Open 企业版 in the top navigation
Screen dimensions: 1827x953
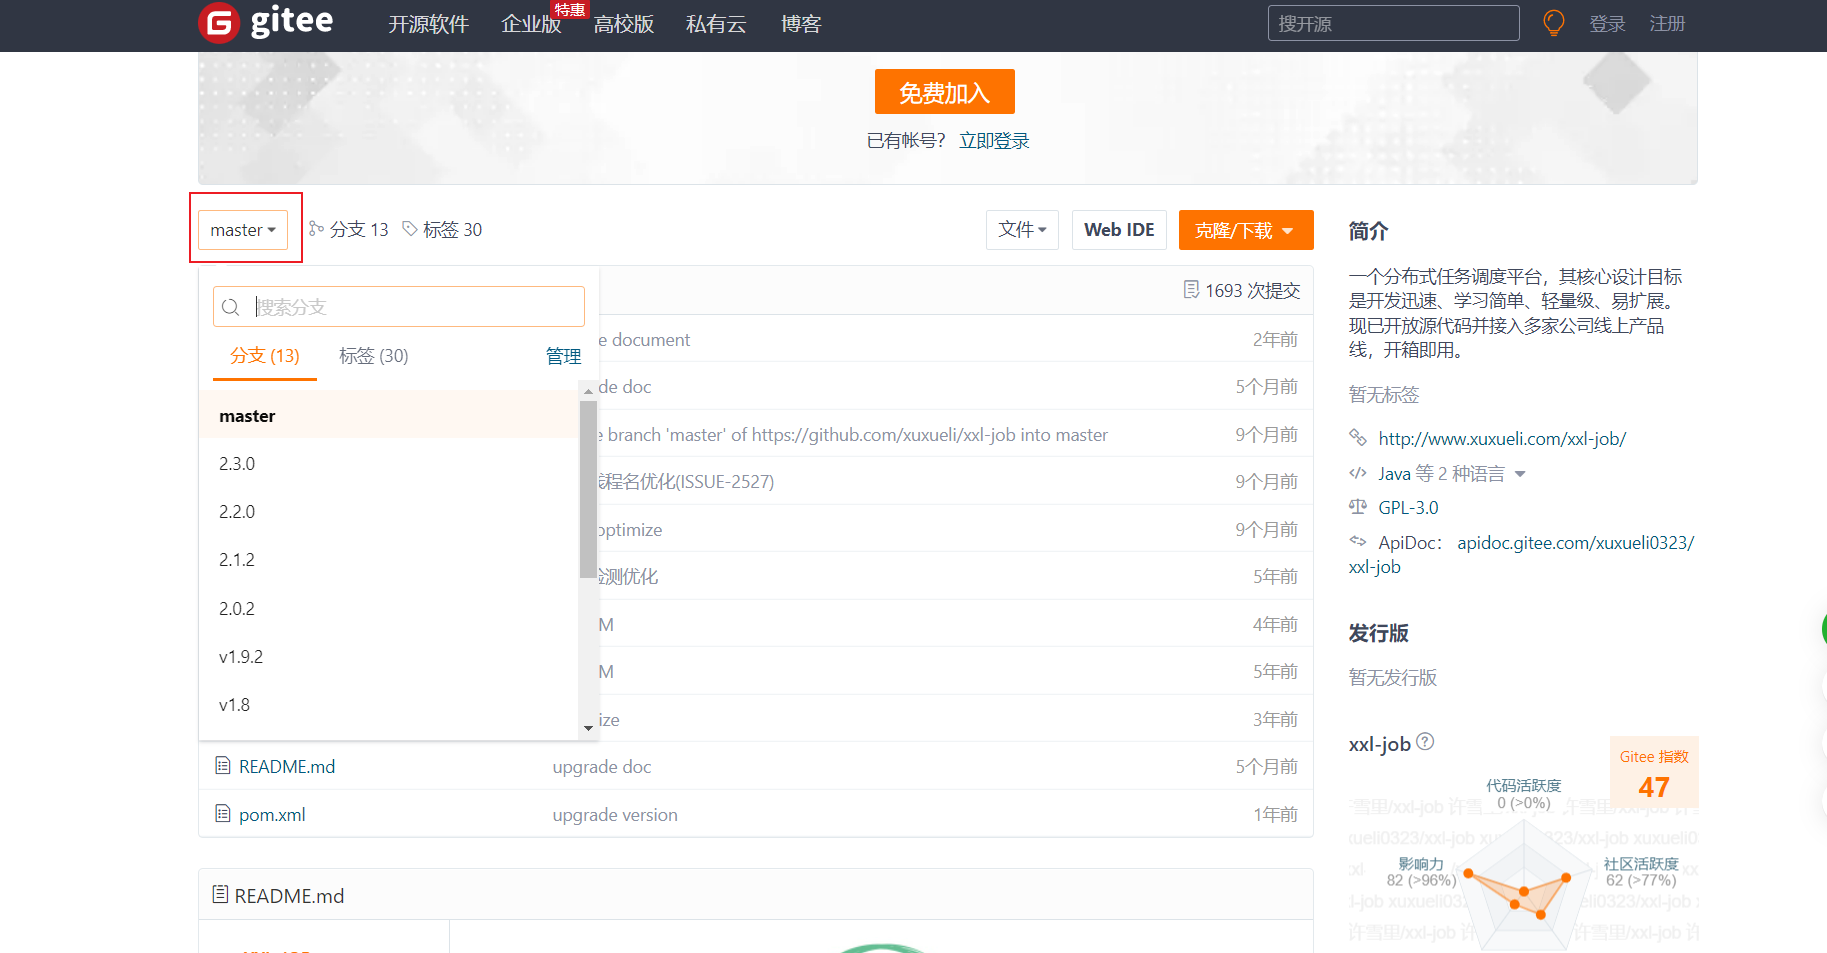531,24
